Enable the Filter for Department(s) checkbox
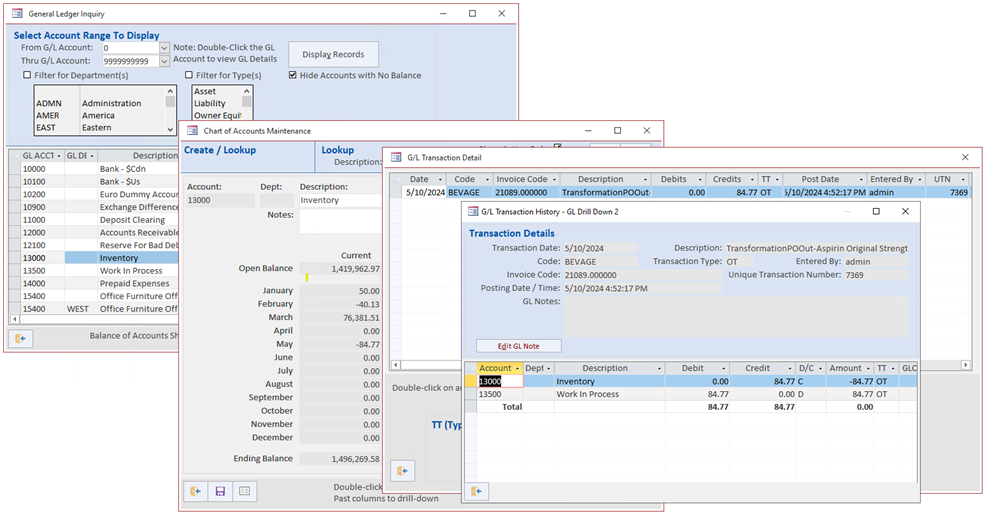The height and width of the screenshot is (516, 987). (x=27, y=75)
